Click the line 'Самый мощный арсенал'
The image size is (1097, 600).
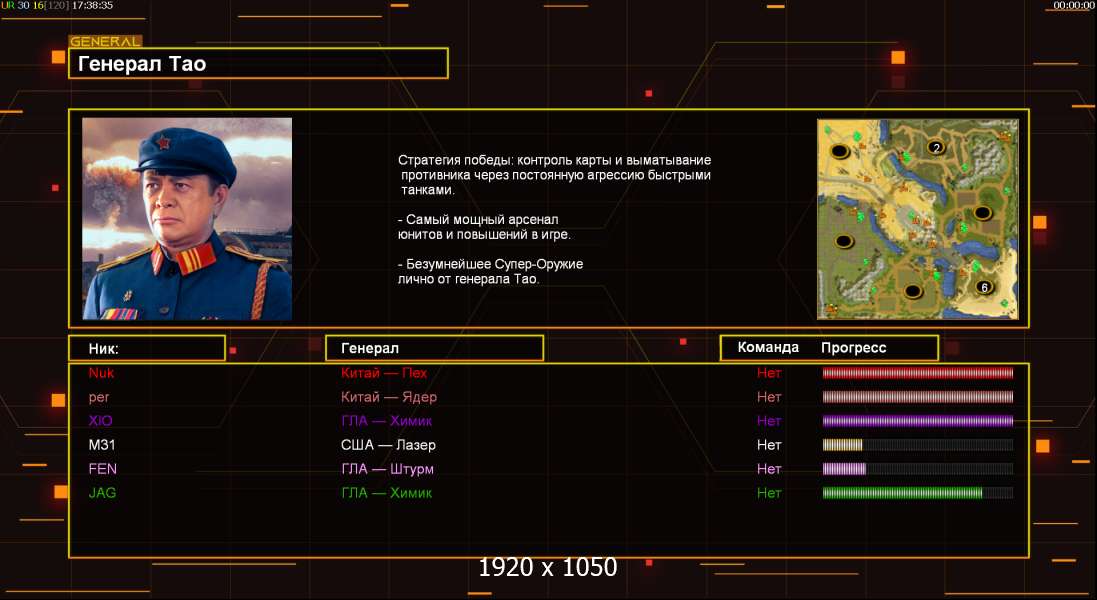(x=481, y=220)
